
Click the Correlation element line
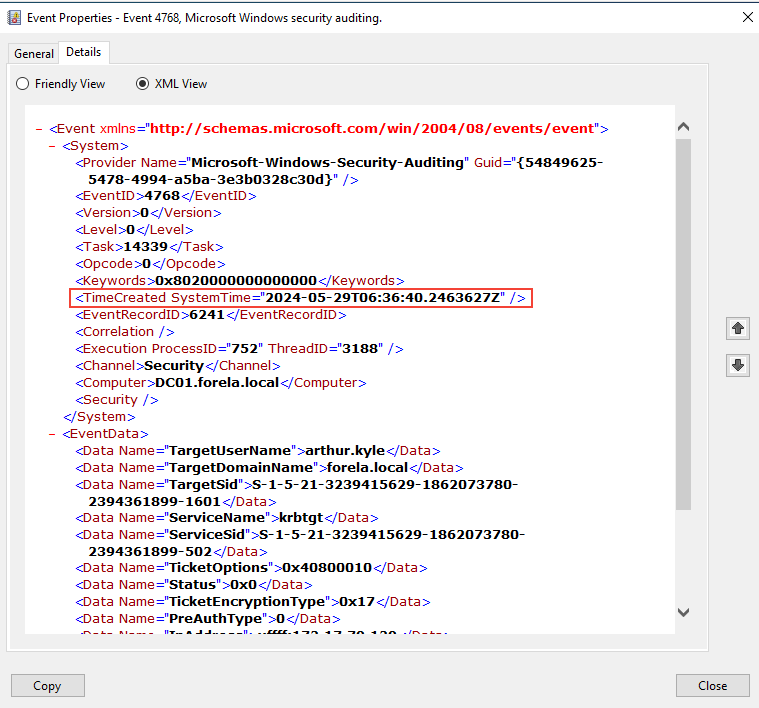pyautogui.click(x=125, y=332)
